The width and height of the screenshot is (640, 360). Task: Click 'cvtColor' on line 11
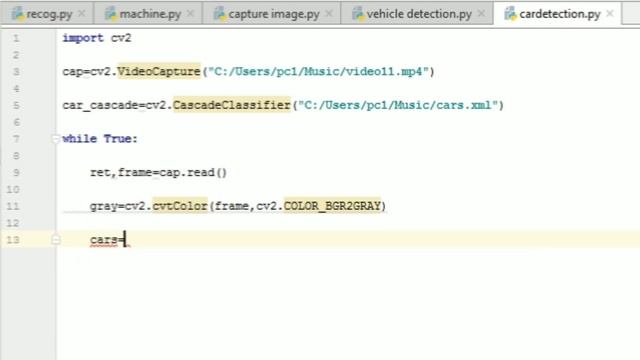180,206
